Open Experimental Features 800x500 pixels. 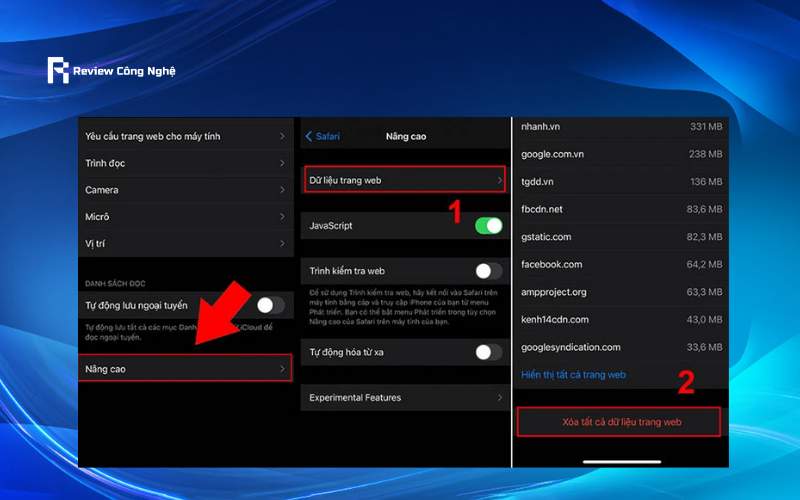coord(405,397)
